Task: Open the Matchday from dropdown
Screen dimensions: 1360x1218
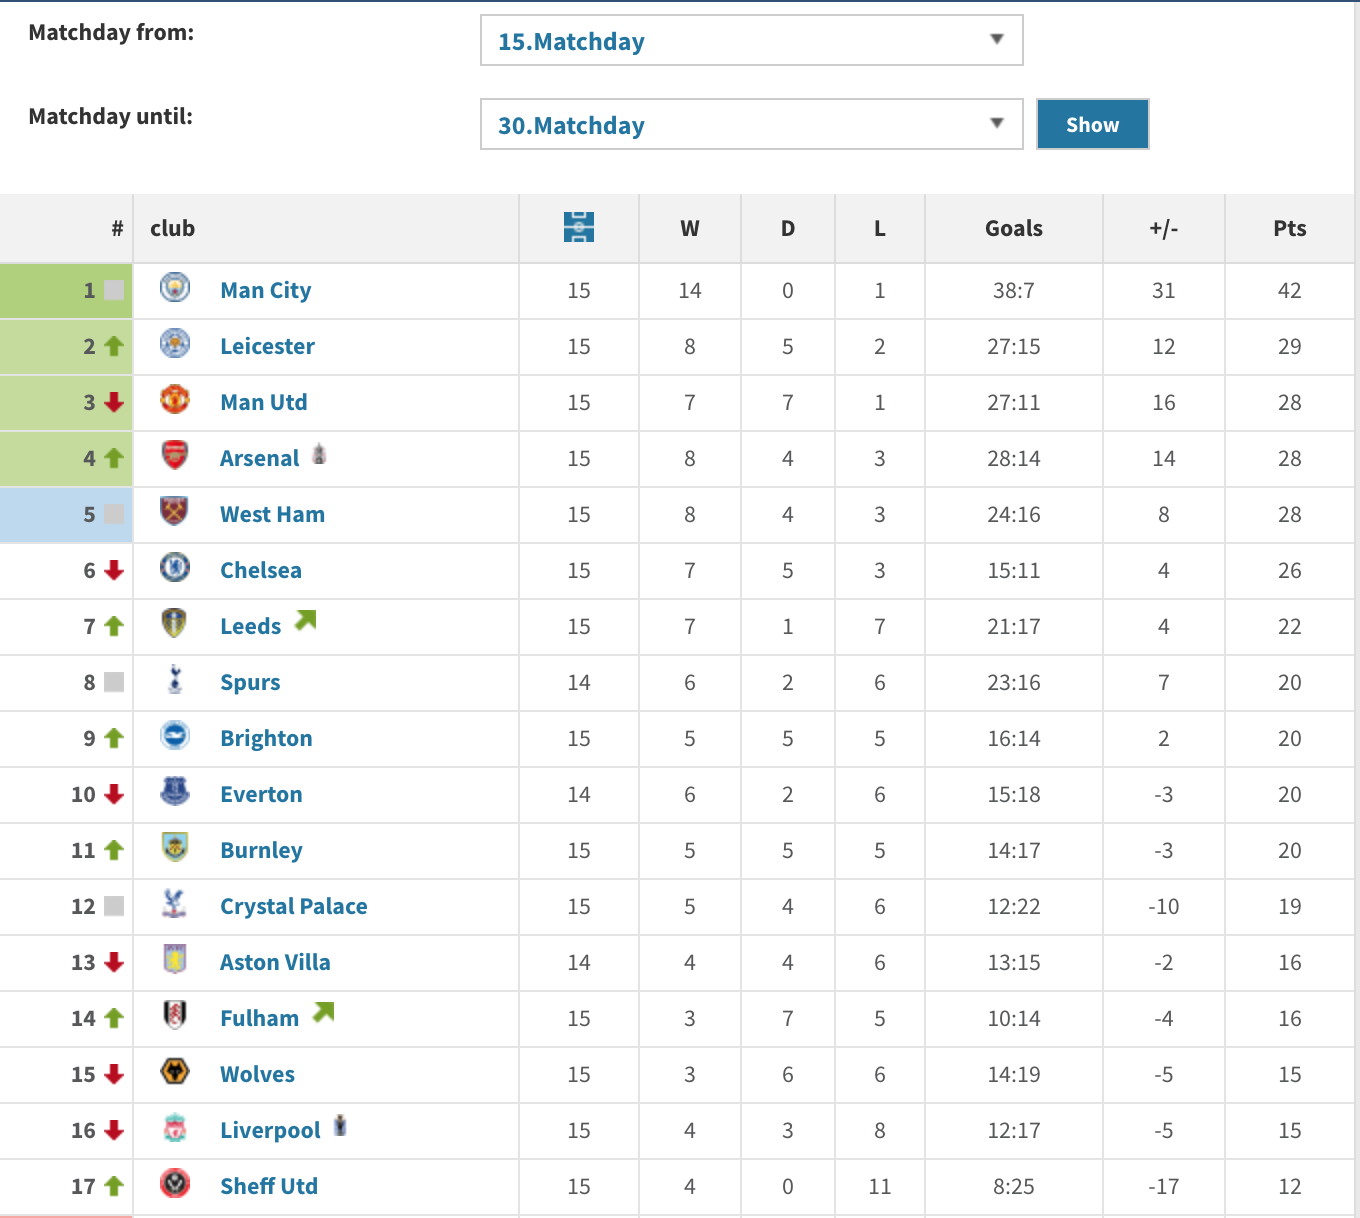Action: coord(752,40)
